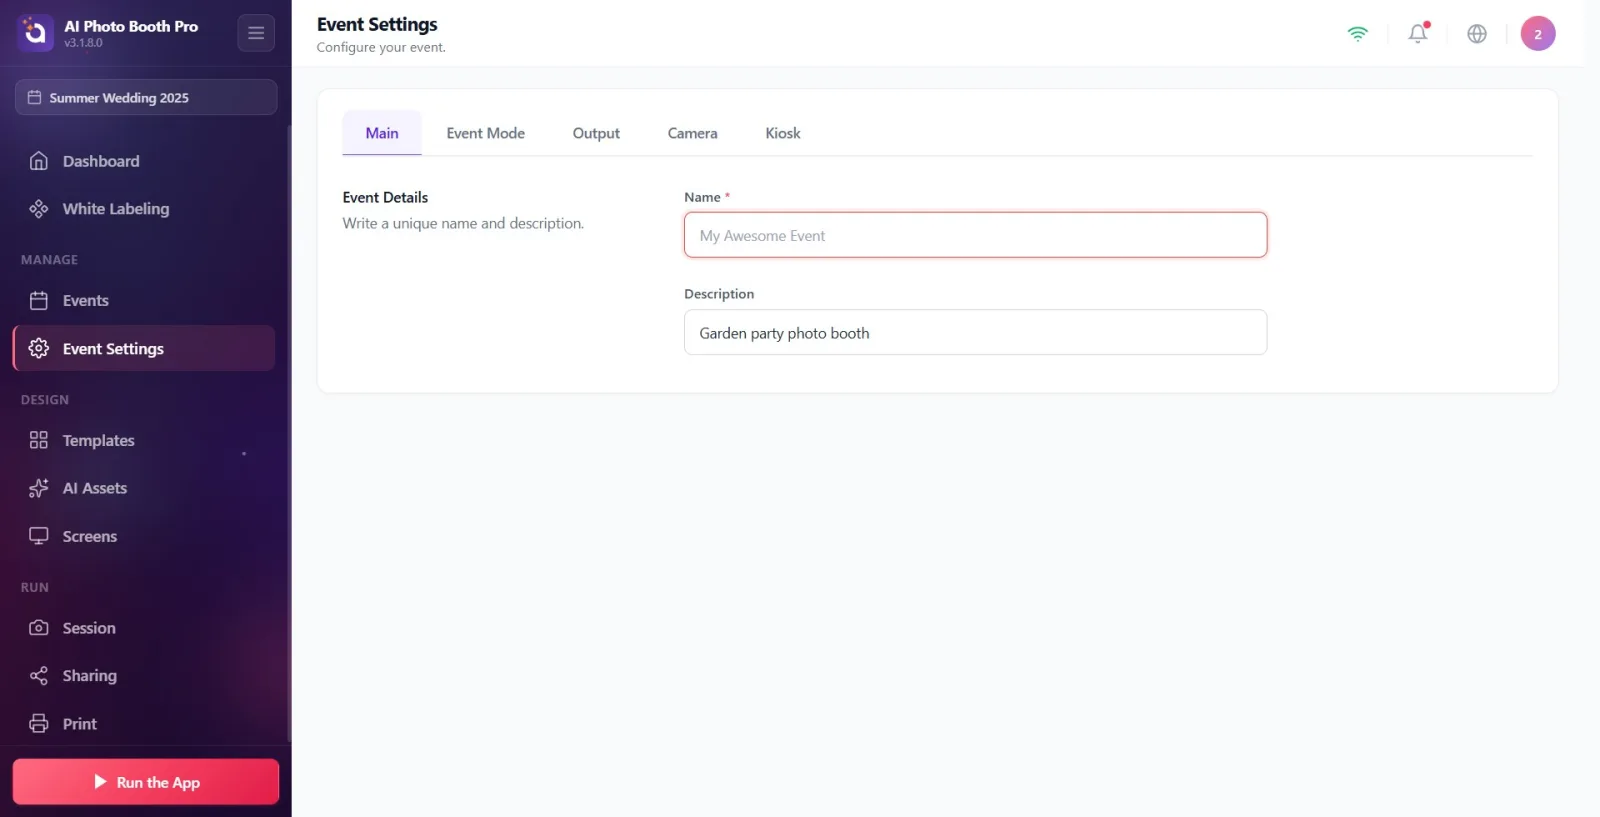The image size is (1600, 817).
Task: Click the Session camera icon
Action: 39,628
